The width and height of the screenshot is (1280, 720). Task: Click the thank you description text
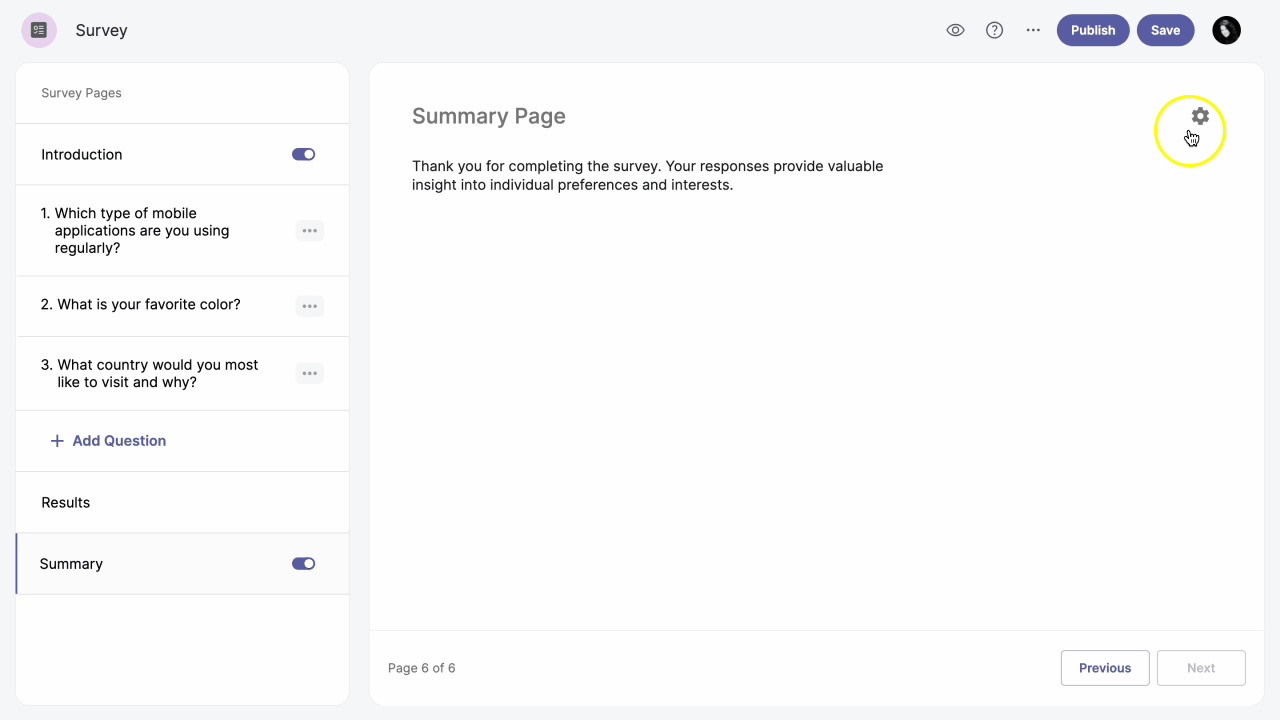(647, 175)
